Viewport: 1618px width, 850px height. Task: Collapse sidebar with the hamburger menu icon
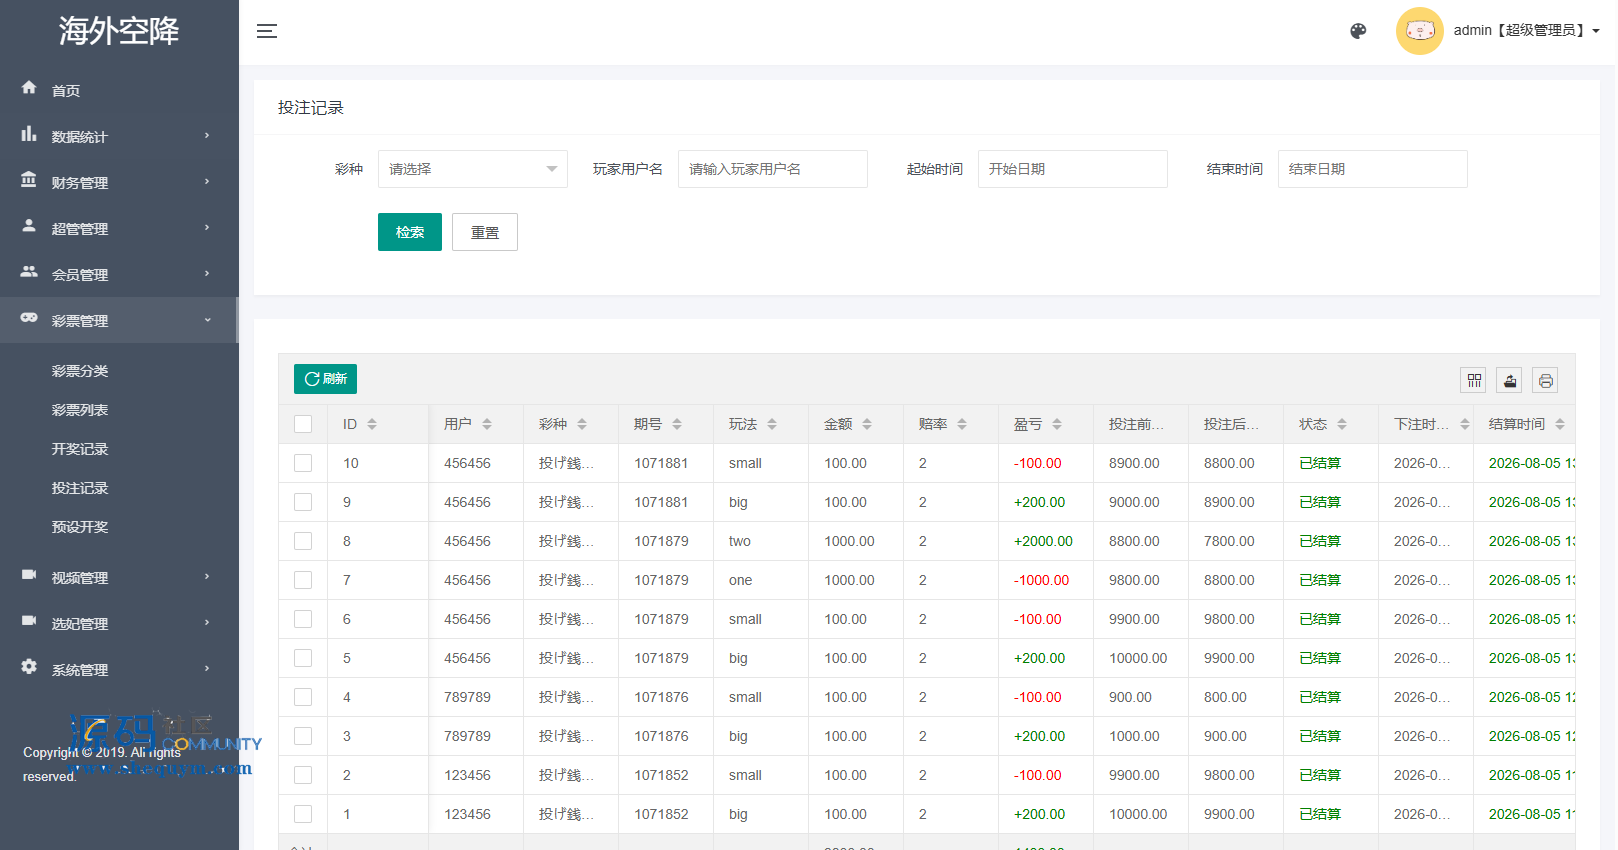tap(267, 31)
